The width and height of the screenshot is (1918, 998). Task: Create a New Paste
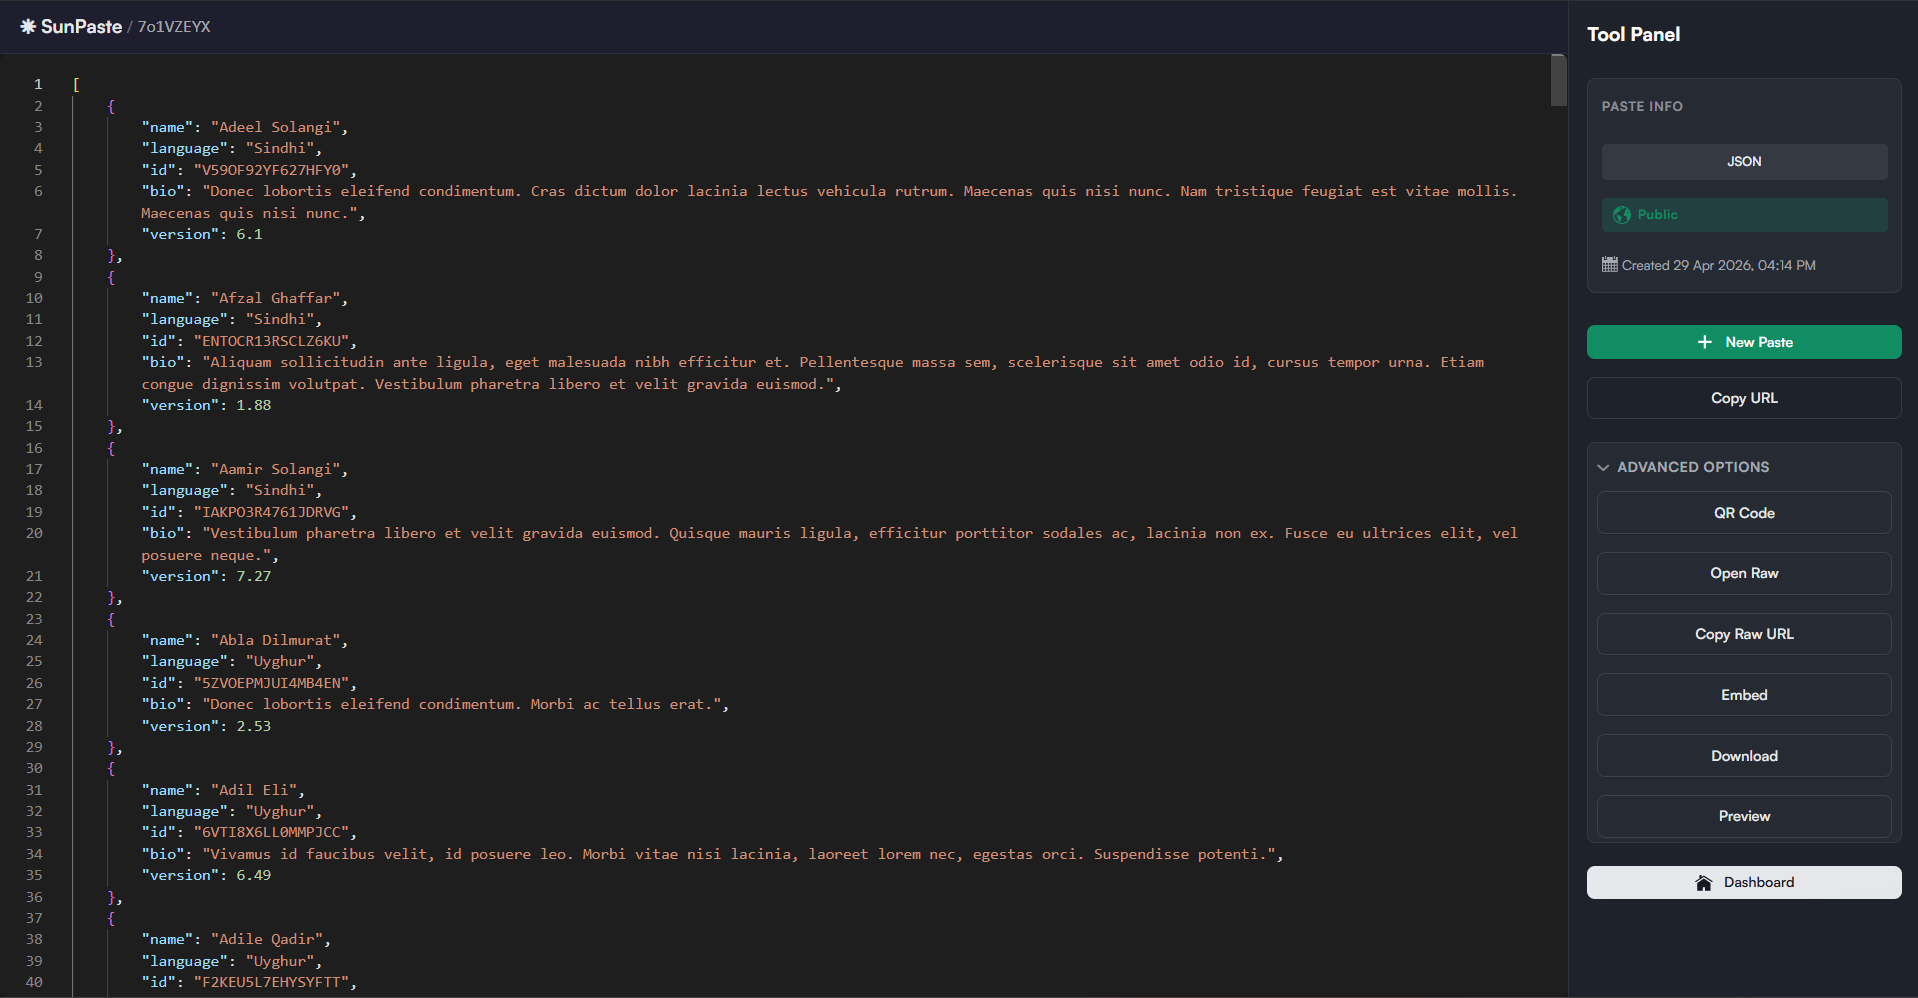click(1744, 342)
